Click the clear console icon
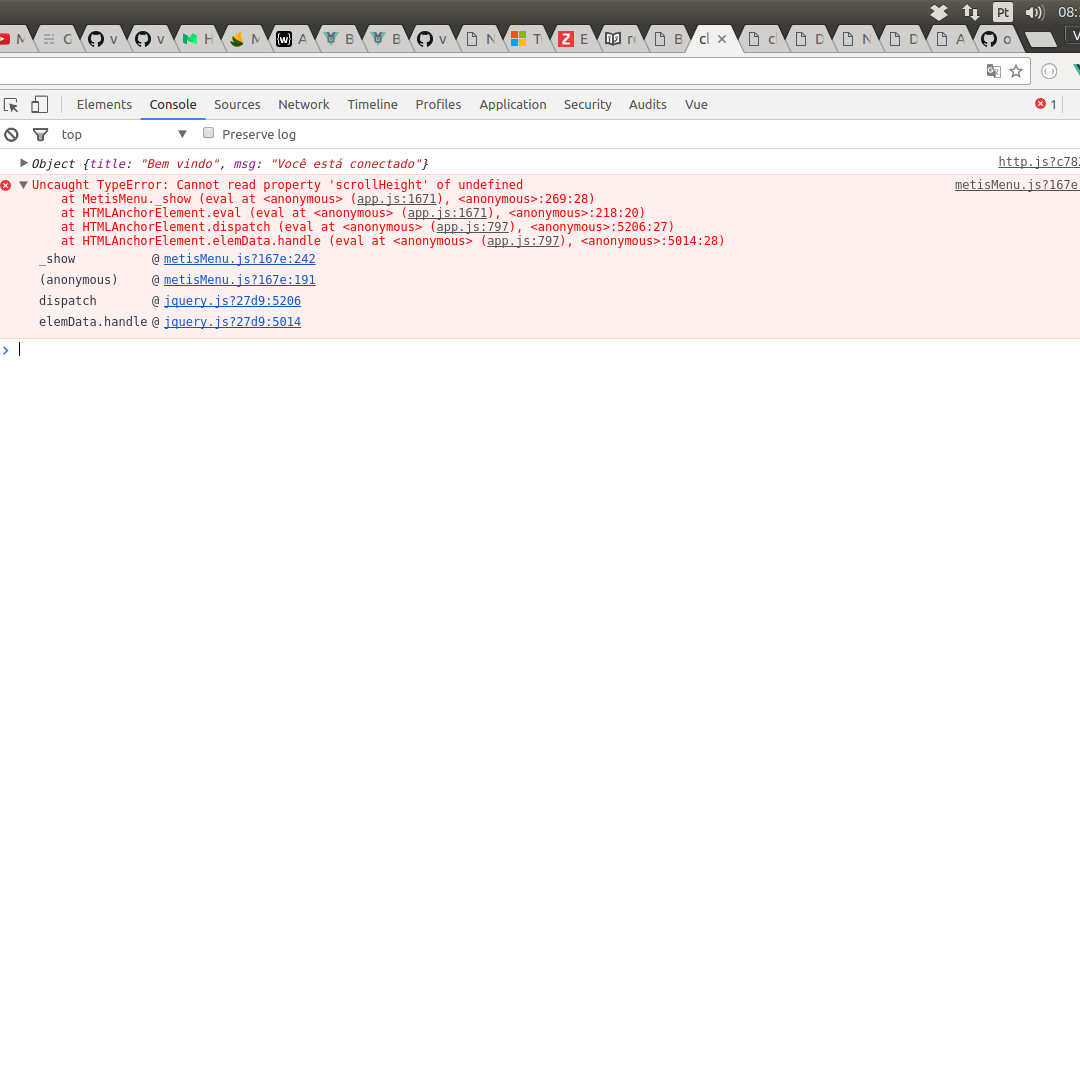 pos(10,134)
